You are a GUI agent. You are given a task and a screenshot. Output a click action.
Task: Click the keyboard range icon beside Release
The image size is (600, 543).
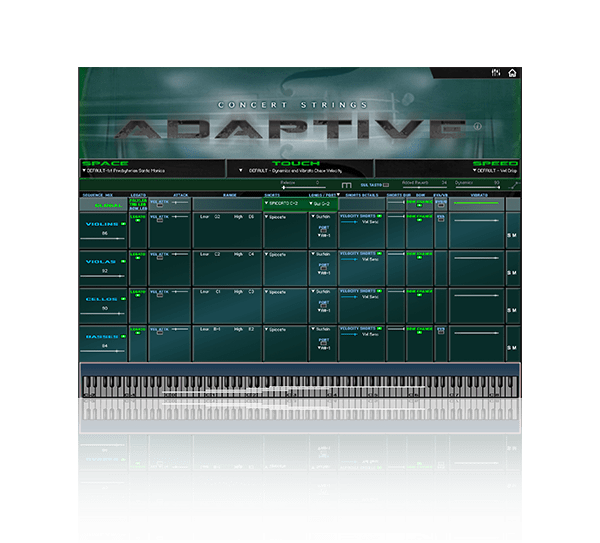pos(346,185)
